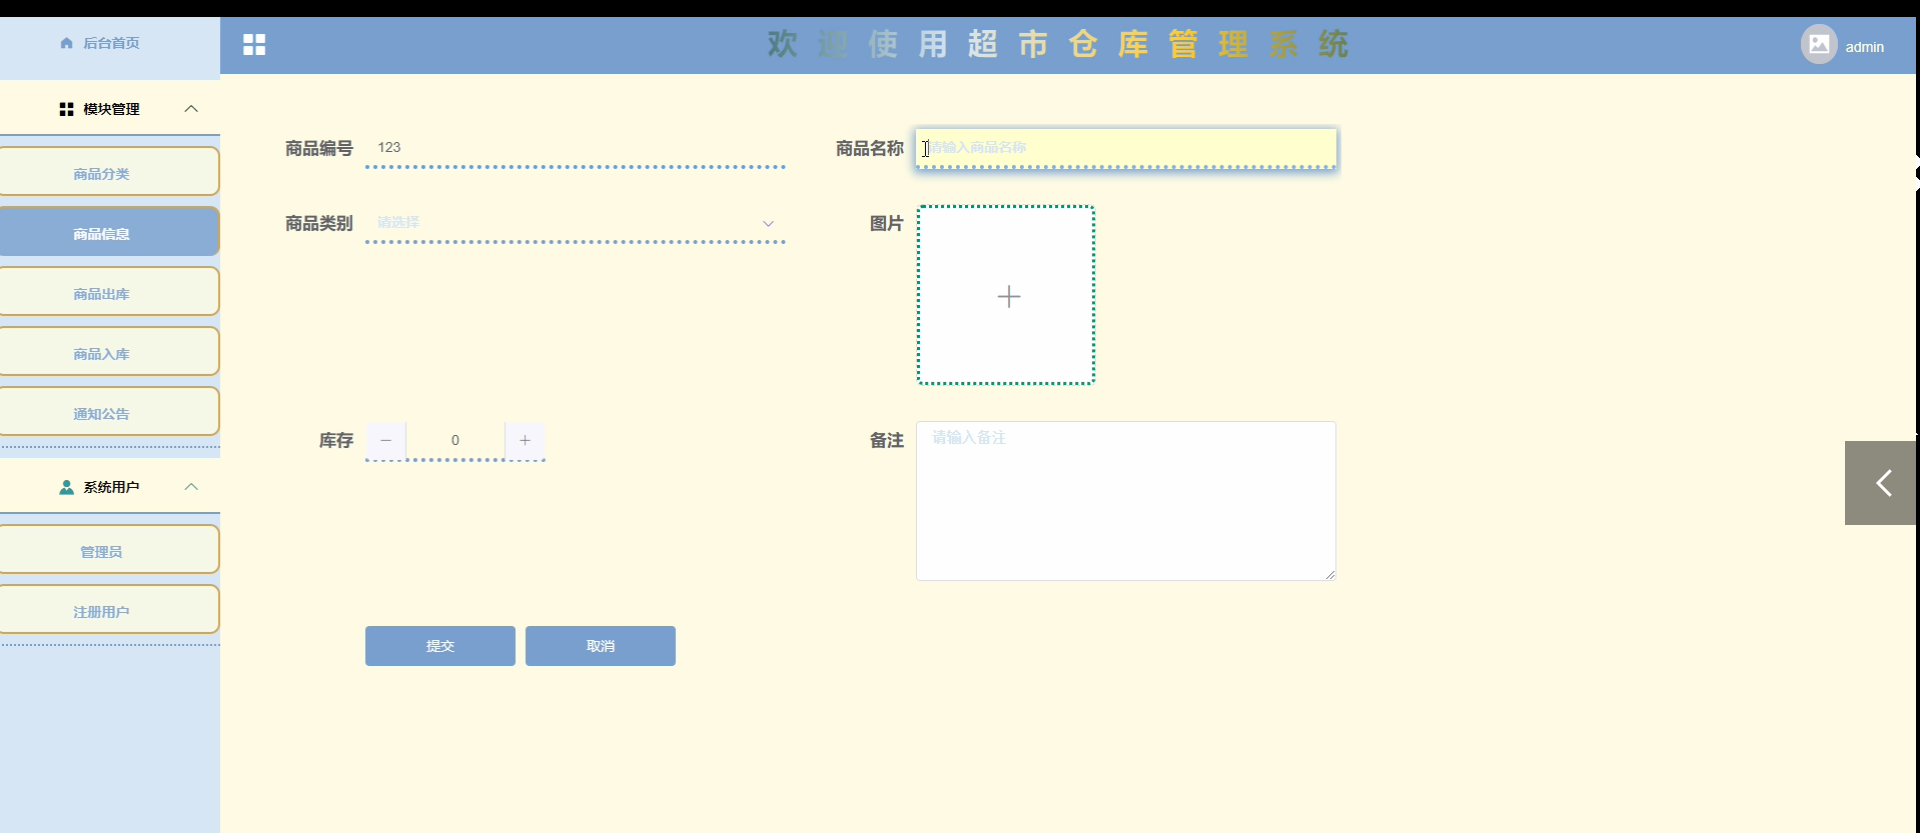
Task: Click the admin avatar image icon
Action: [x=1819, y=44]
